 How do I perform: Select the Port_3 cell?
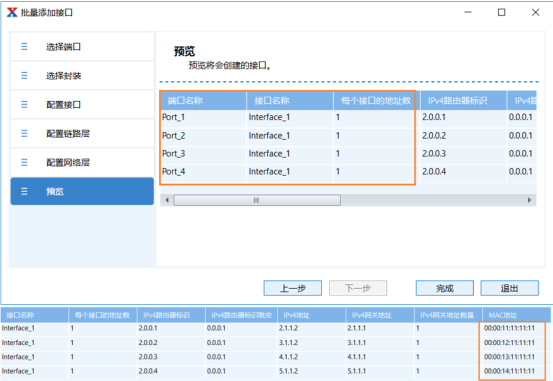click(203, 154)
